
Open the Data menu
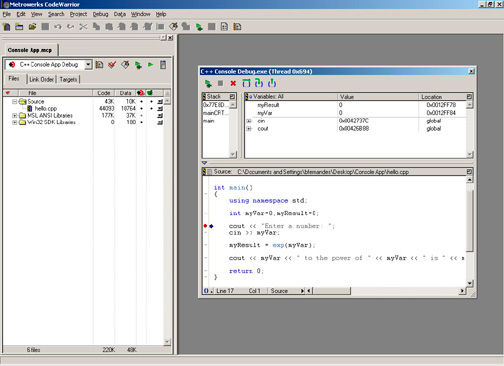tap(120, 14)
